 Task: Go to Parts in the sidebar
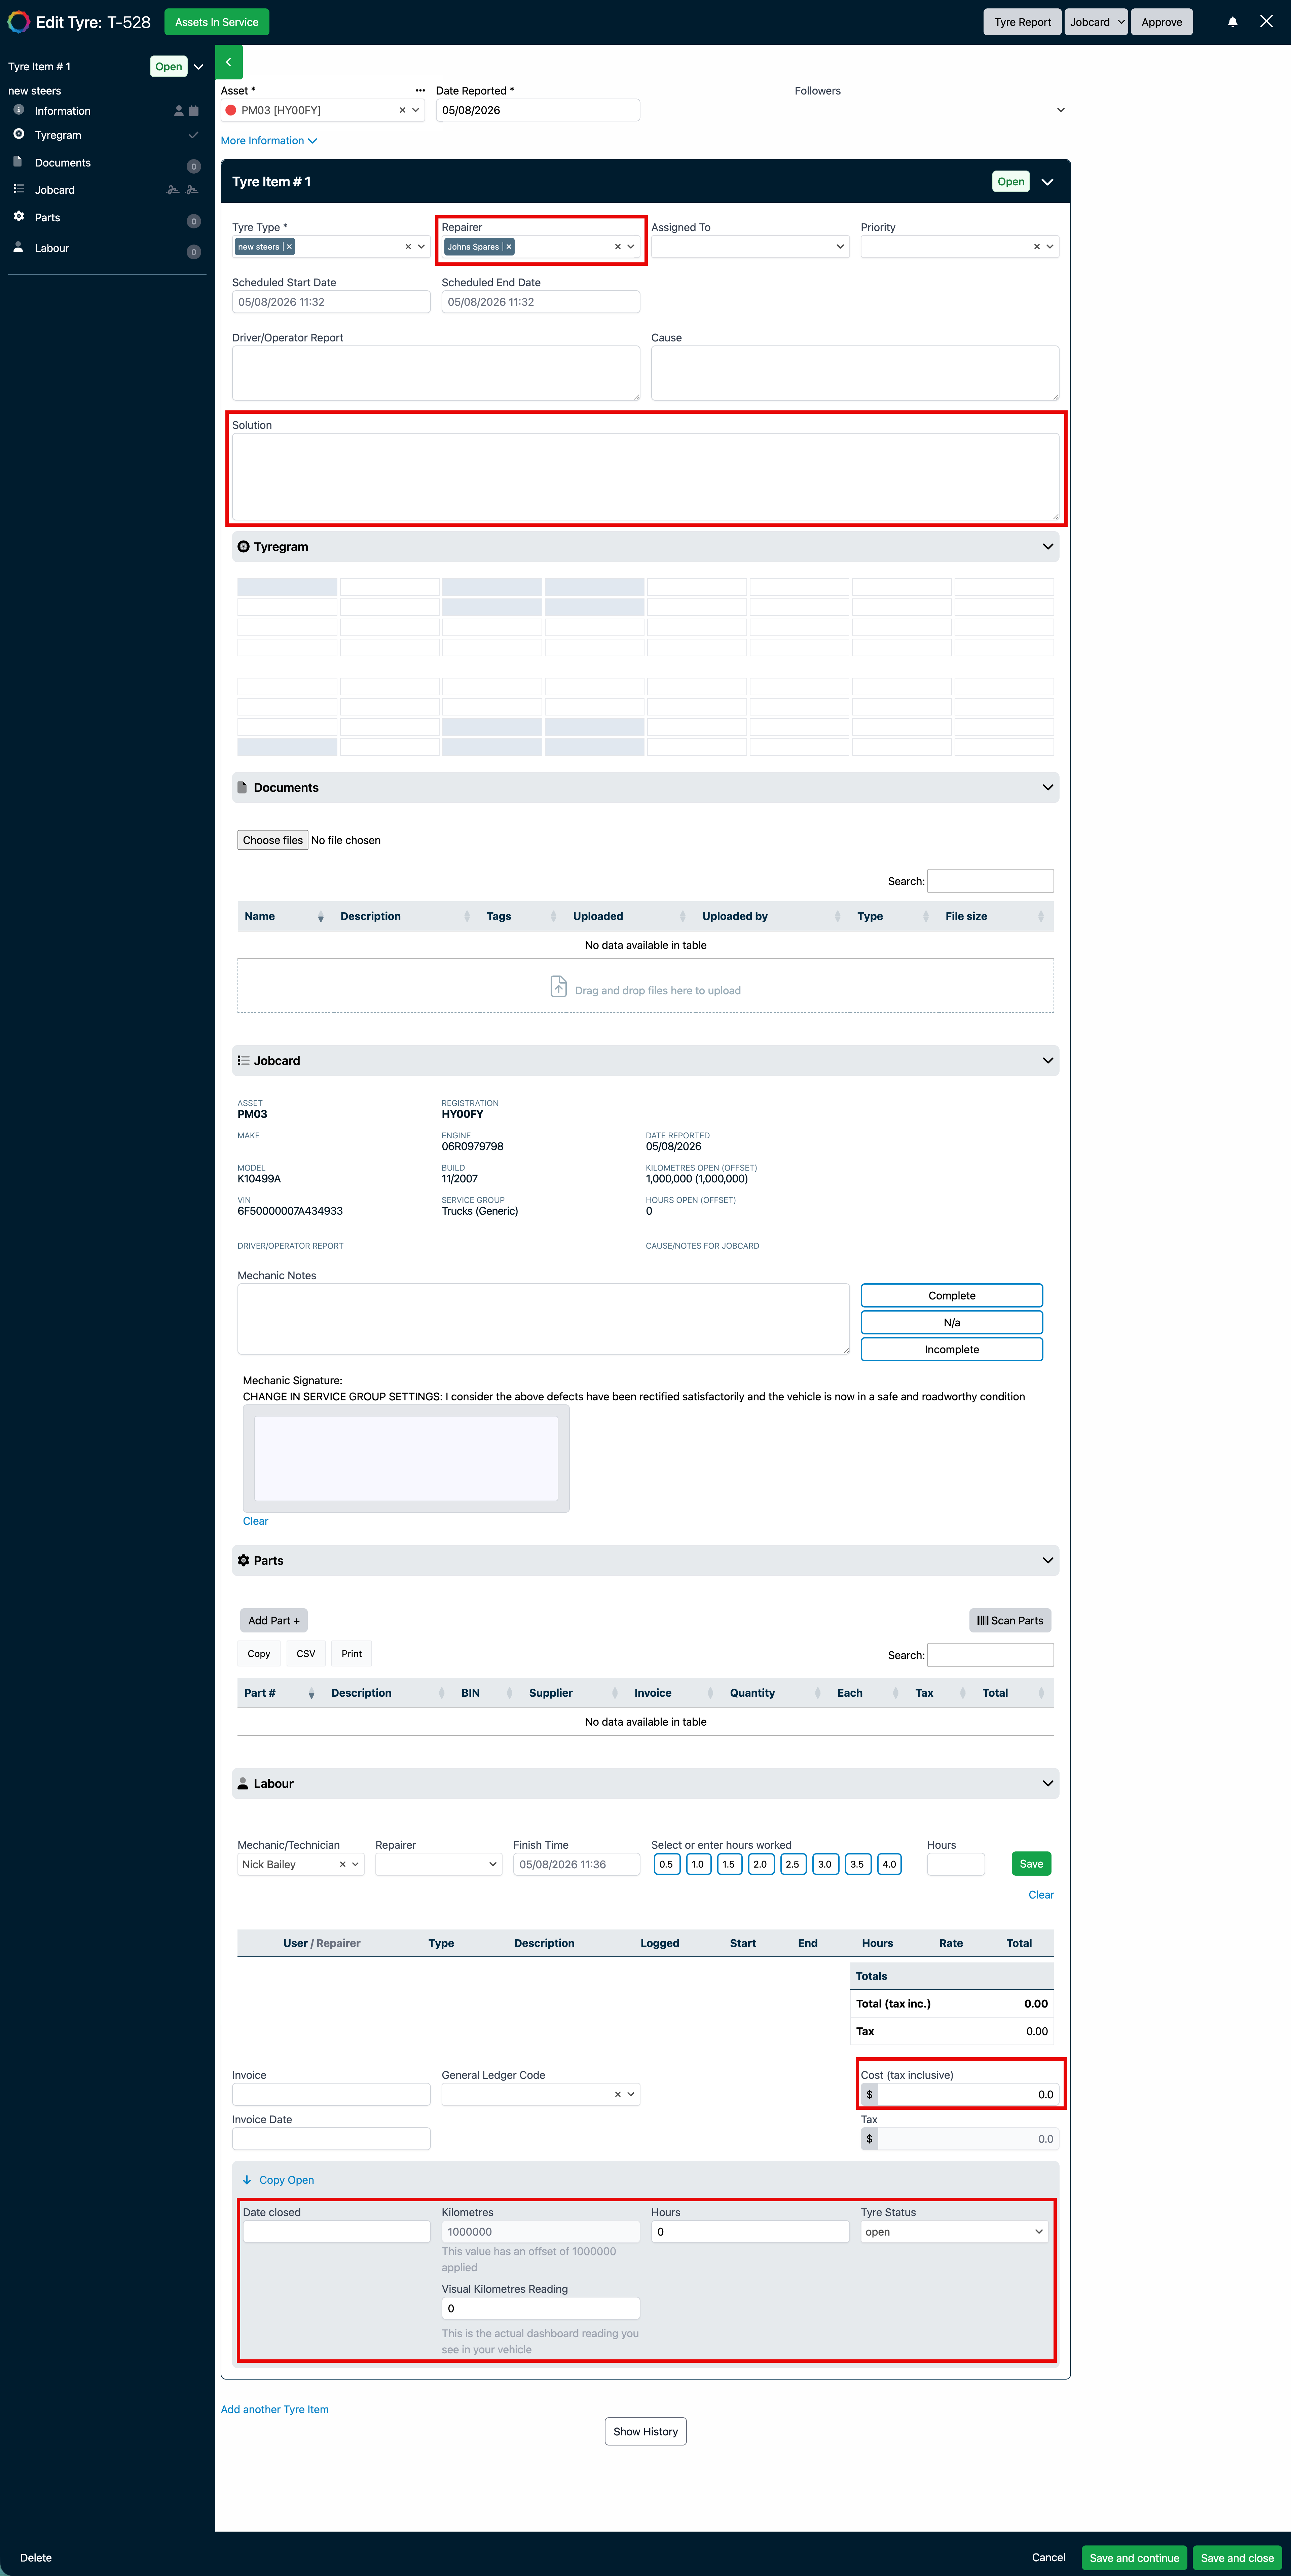[47, 217]
